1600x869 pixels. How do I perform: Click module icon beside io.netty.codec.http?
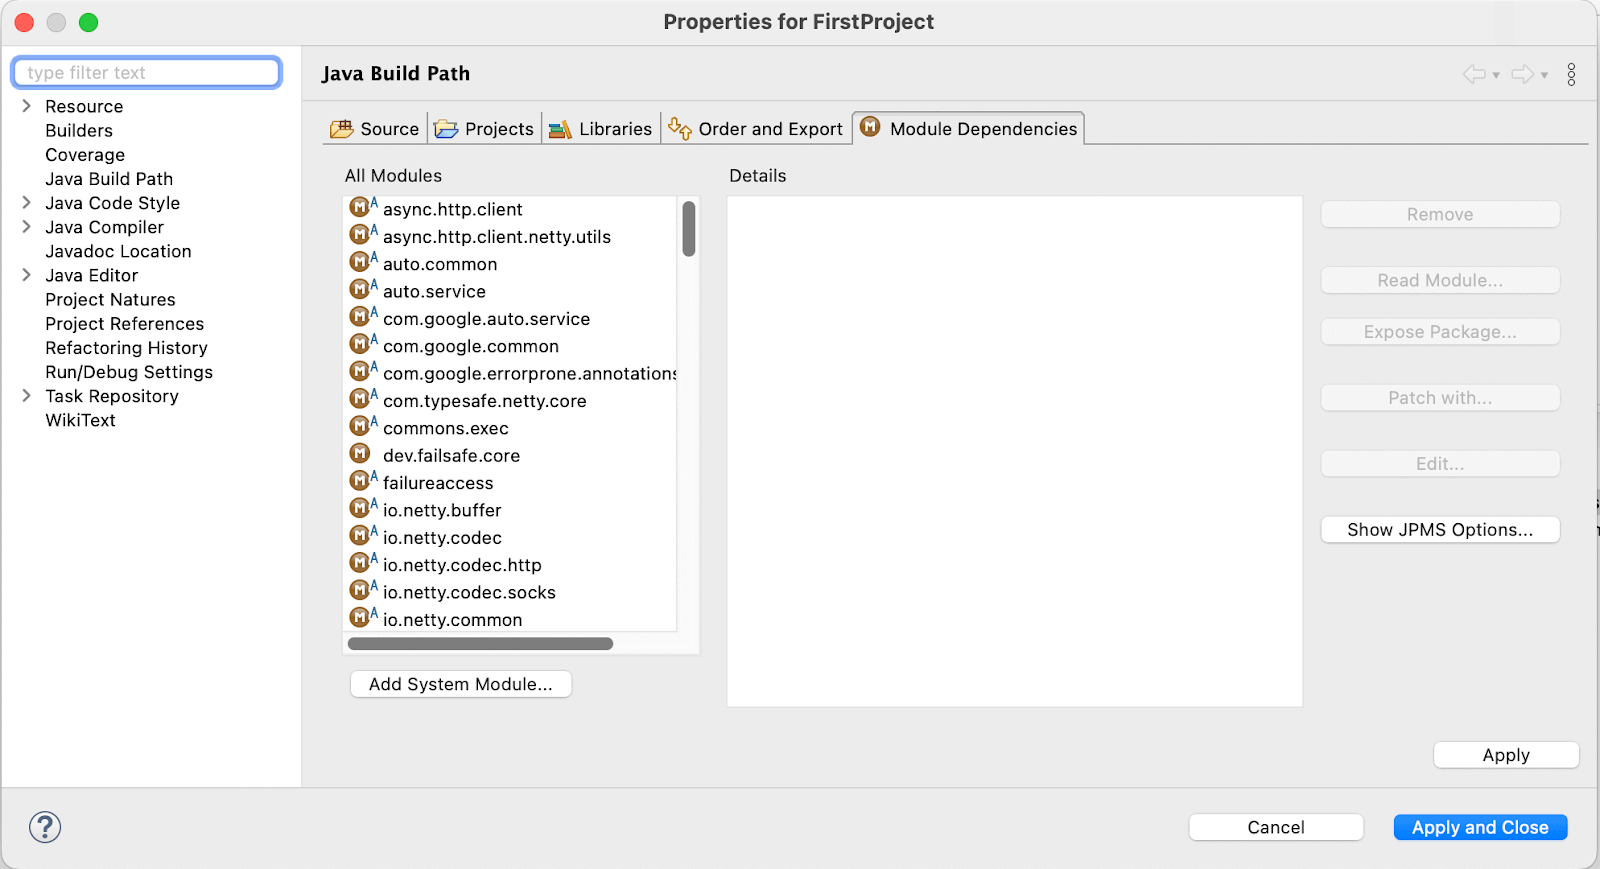[361, 563]
